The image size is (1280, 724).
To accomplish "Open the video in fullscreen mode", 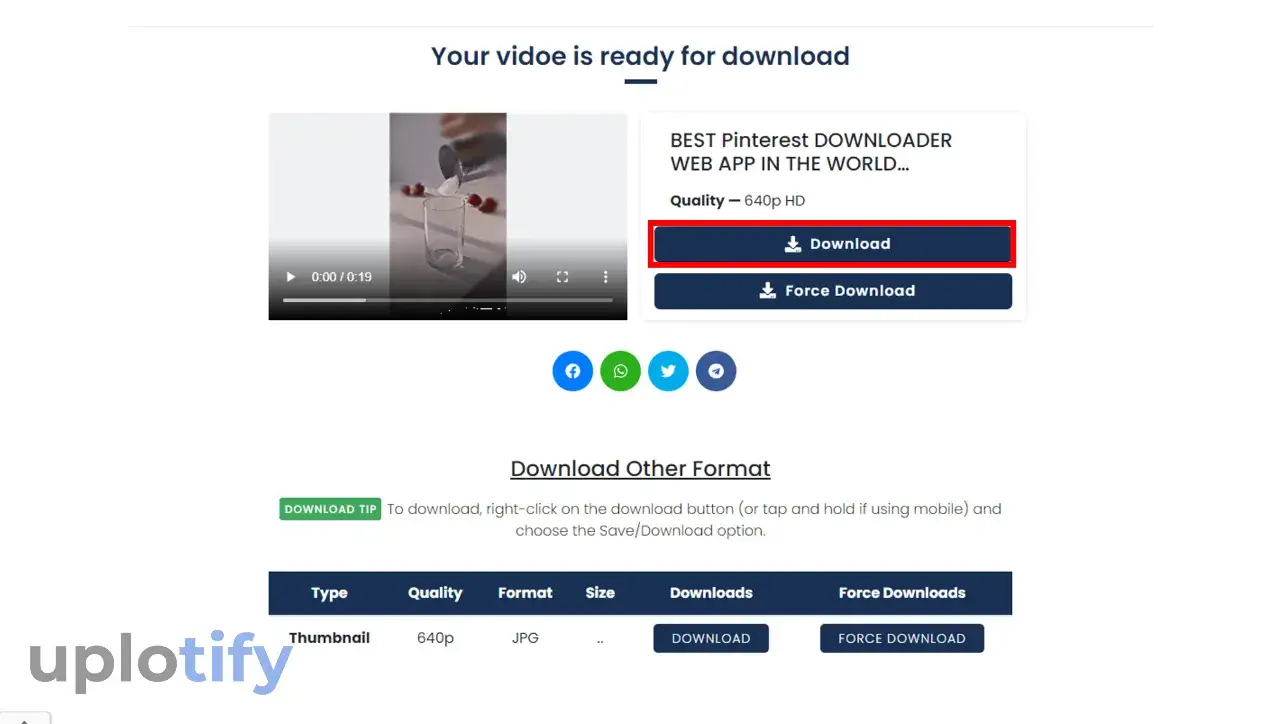I will coord(562,277).
